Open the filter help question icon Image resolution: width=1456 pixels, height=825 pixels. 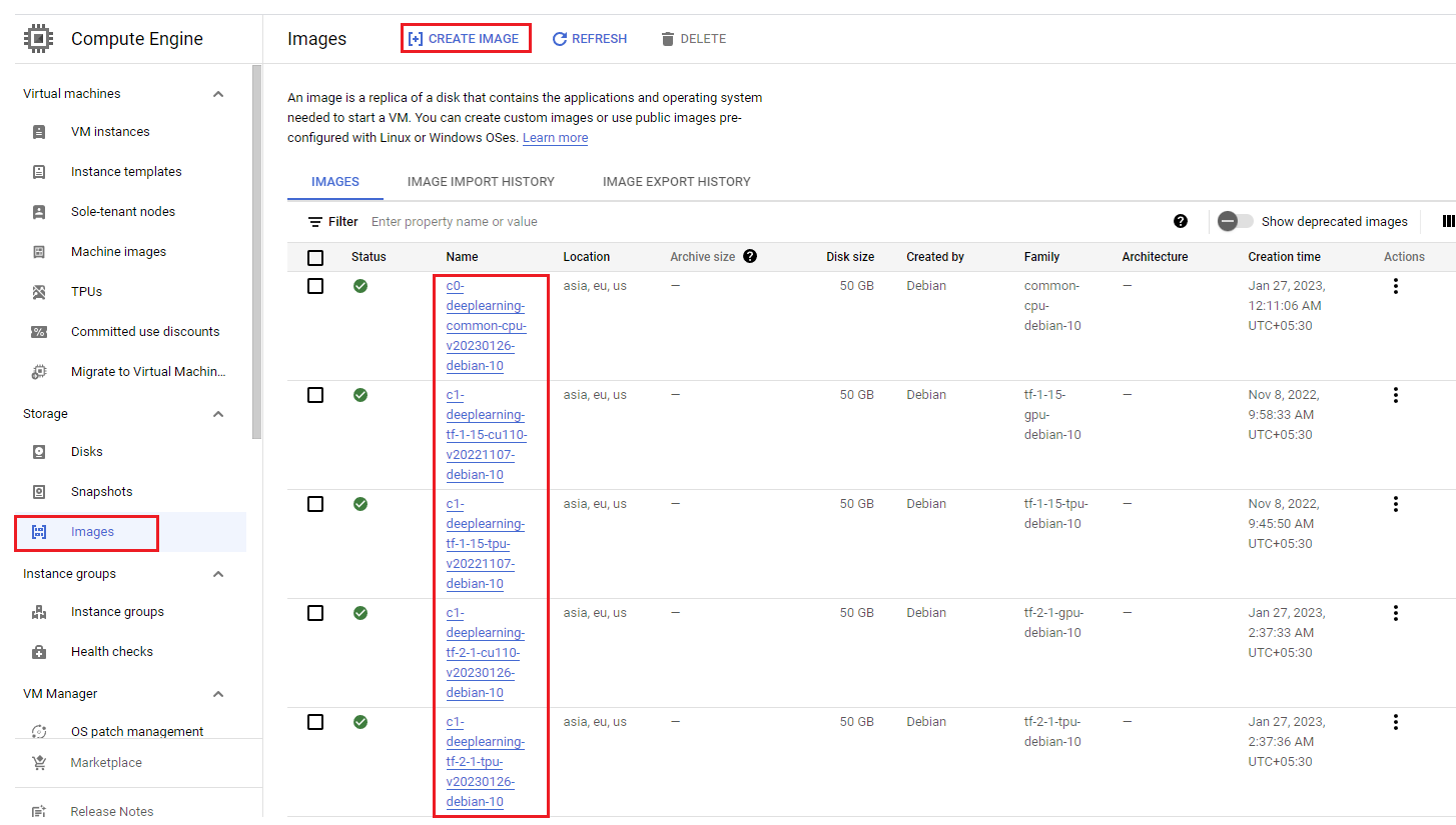click(1180, 221)
